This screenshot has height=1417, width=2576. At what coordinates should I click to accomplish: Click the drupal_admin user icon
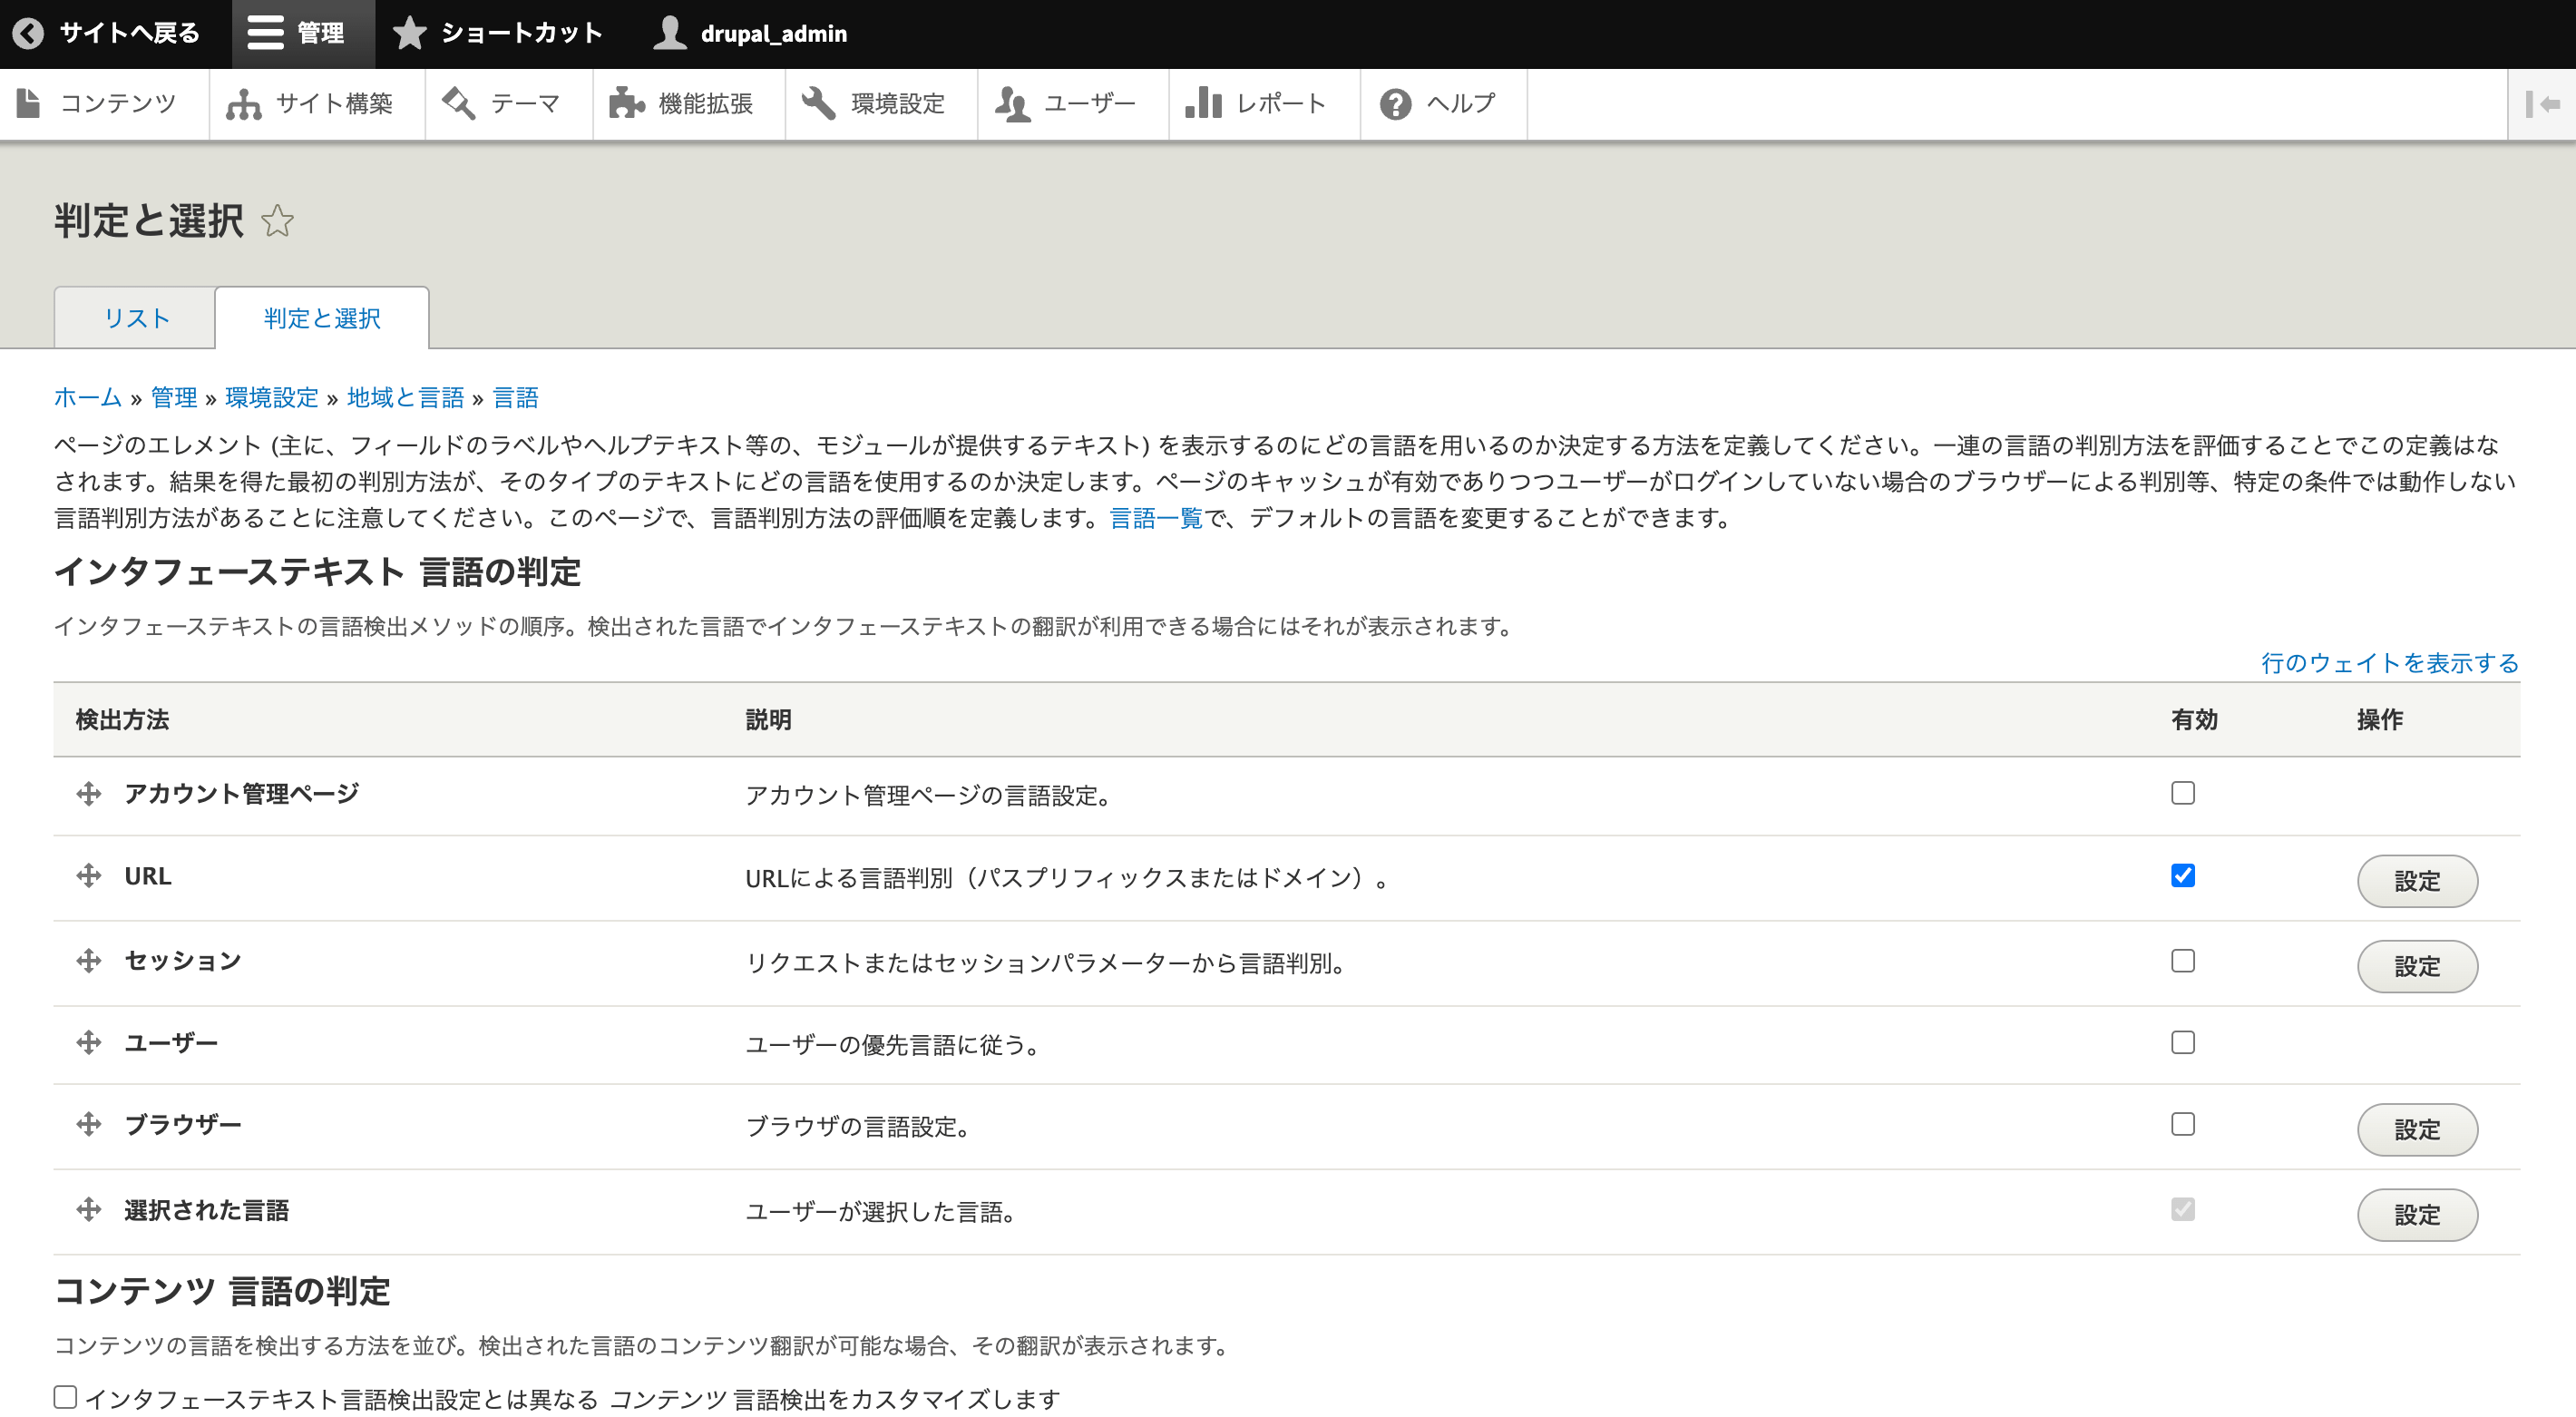670,33
